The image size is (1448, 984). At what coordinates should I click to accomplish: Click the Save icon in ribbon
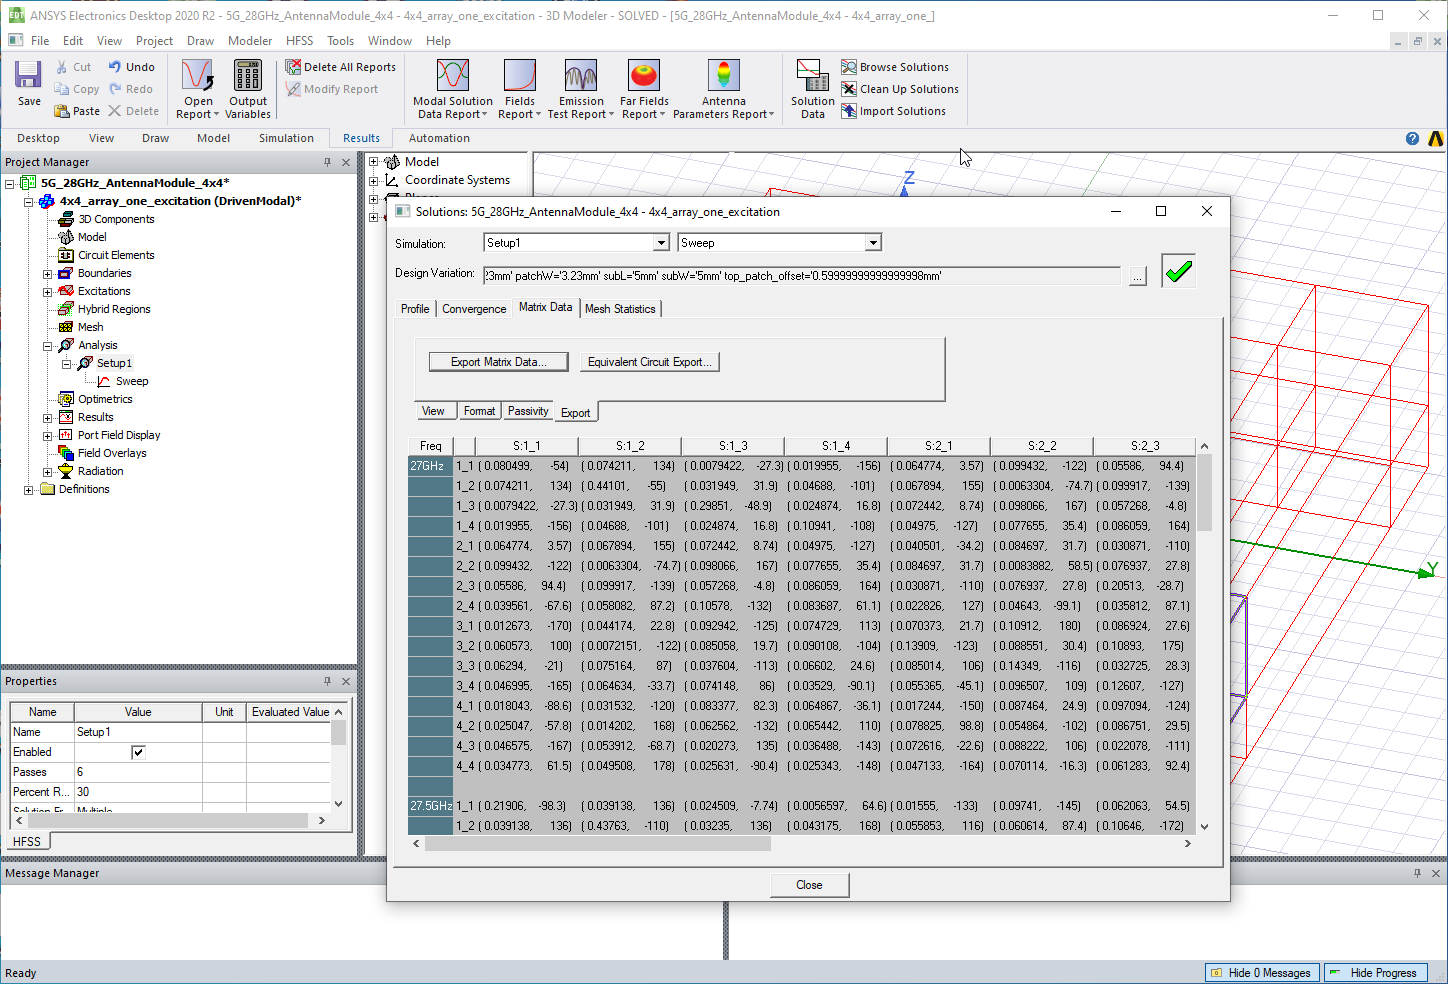tap(28, 75)
